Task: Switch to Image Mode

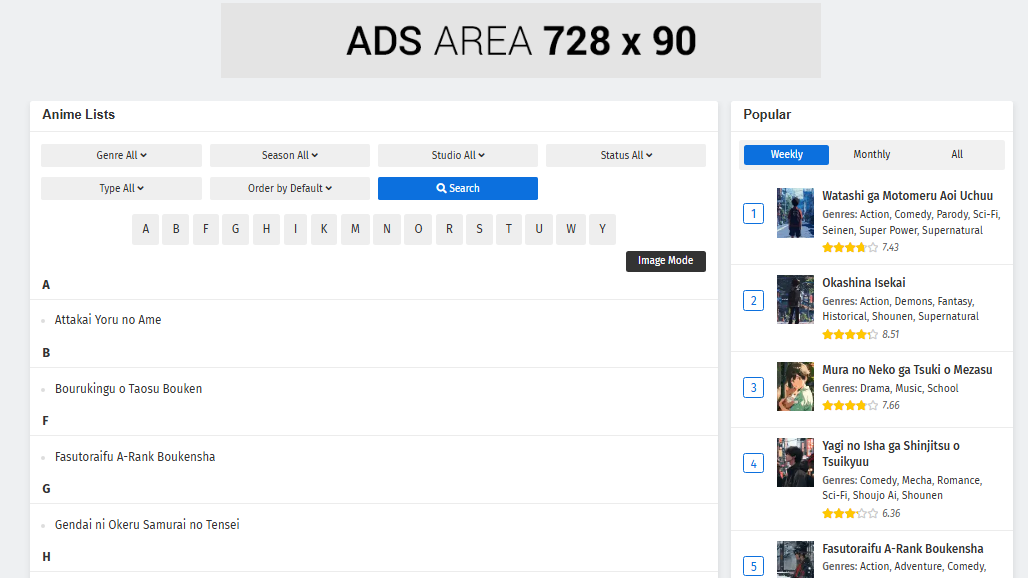Action: pos(665,261)
